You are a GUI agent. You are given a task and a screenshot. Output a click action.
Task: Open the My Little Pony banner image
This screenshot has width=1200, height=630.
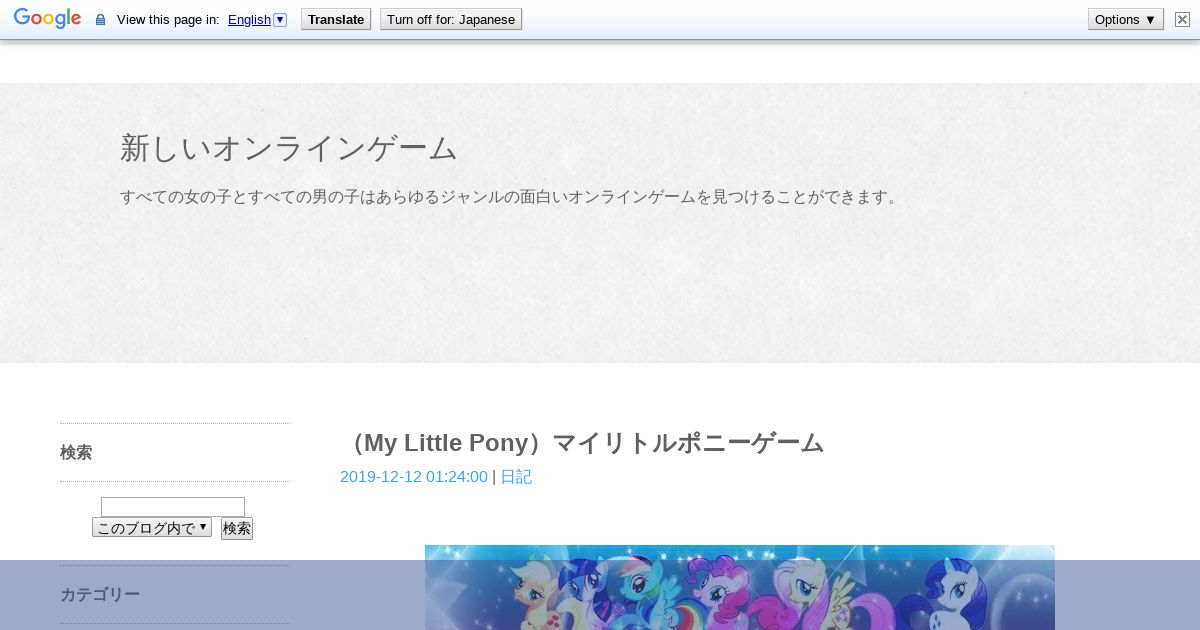pyautogui.click(x=740, y=587)
